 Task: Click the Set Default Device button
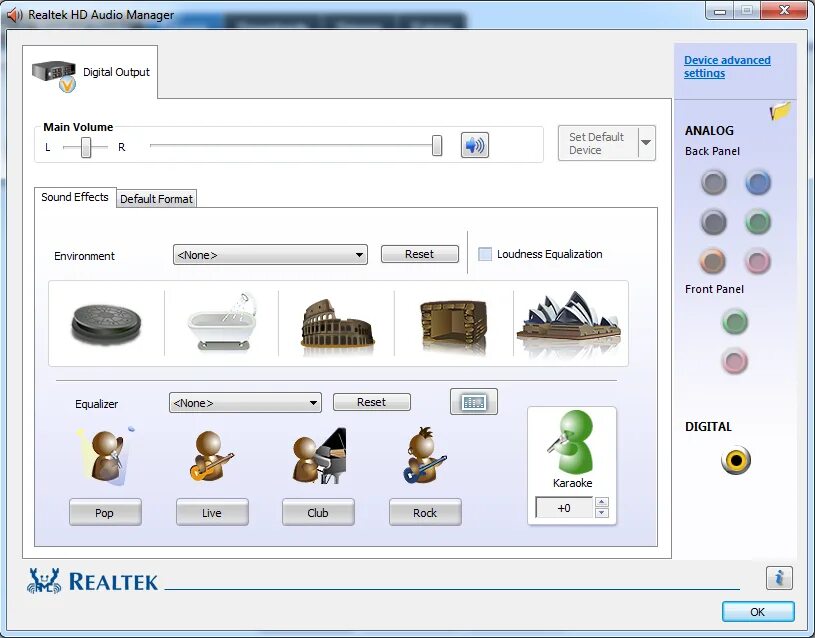[x=598, y=143]
